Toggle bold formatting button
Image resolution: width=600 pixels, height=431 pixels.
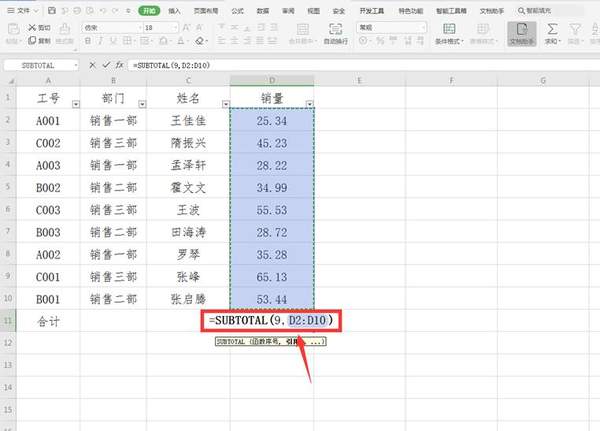click(x=86, y=42)
